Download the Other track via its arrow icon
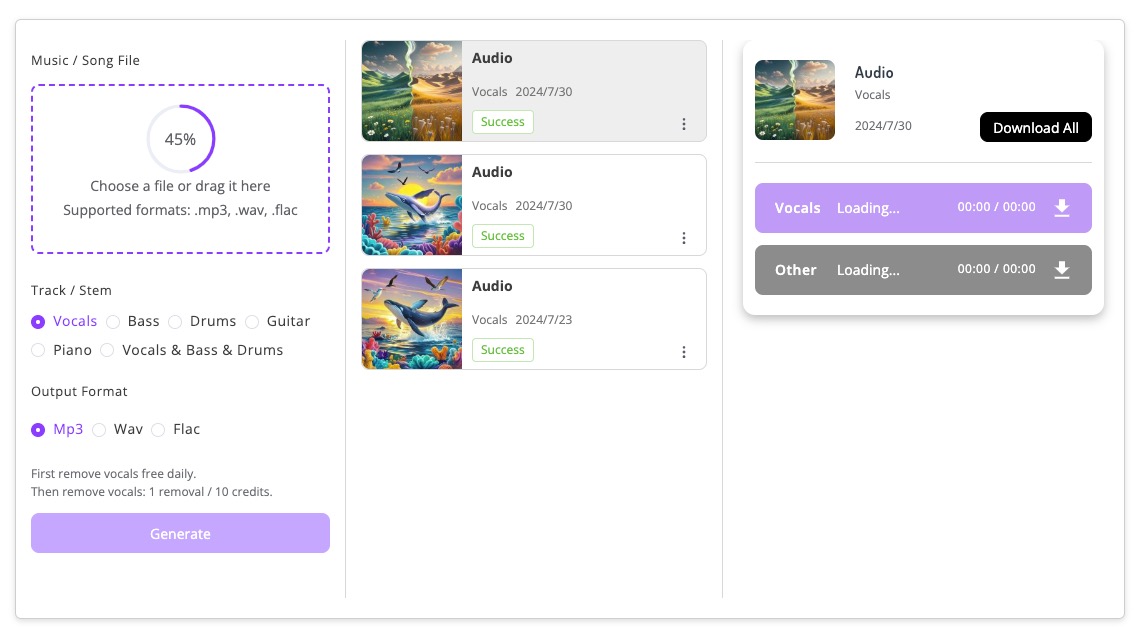The width and height of the screenshot is (1140, 637). point(1061,270)
